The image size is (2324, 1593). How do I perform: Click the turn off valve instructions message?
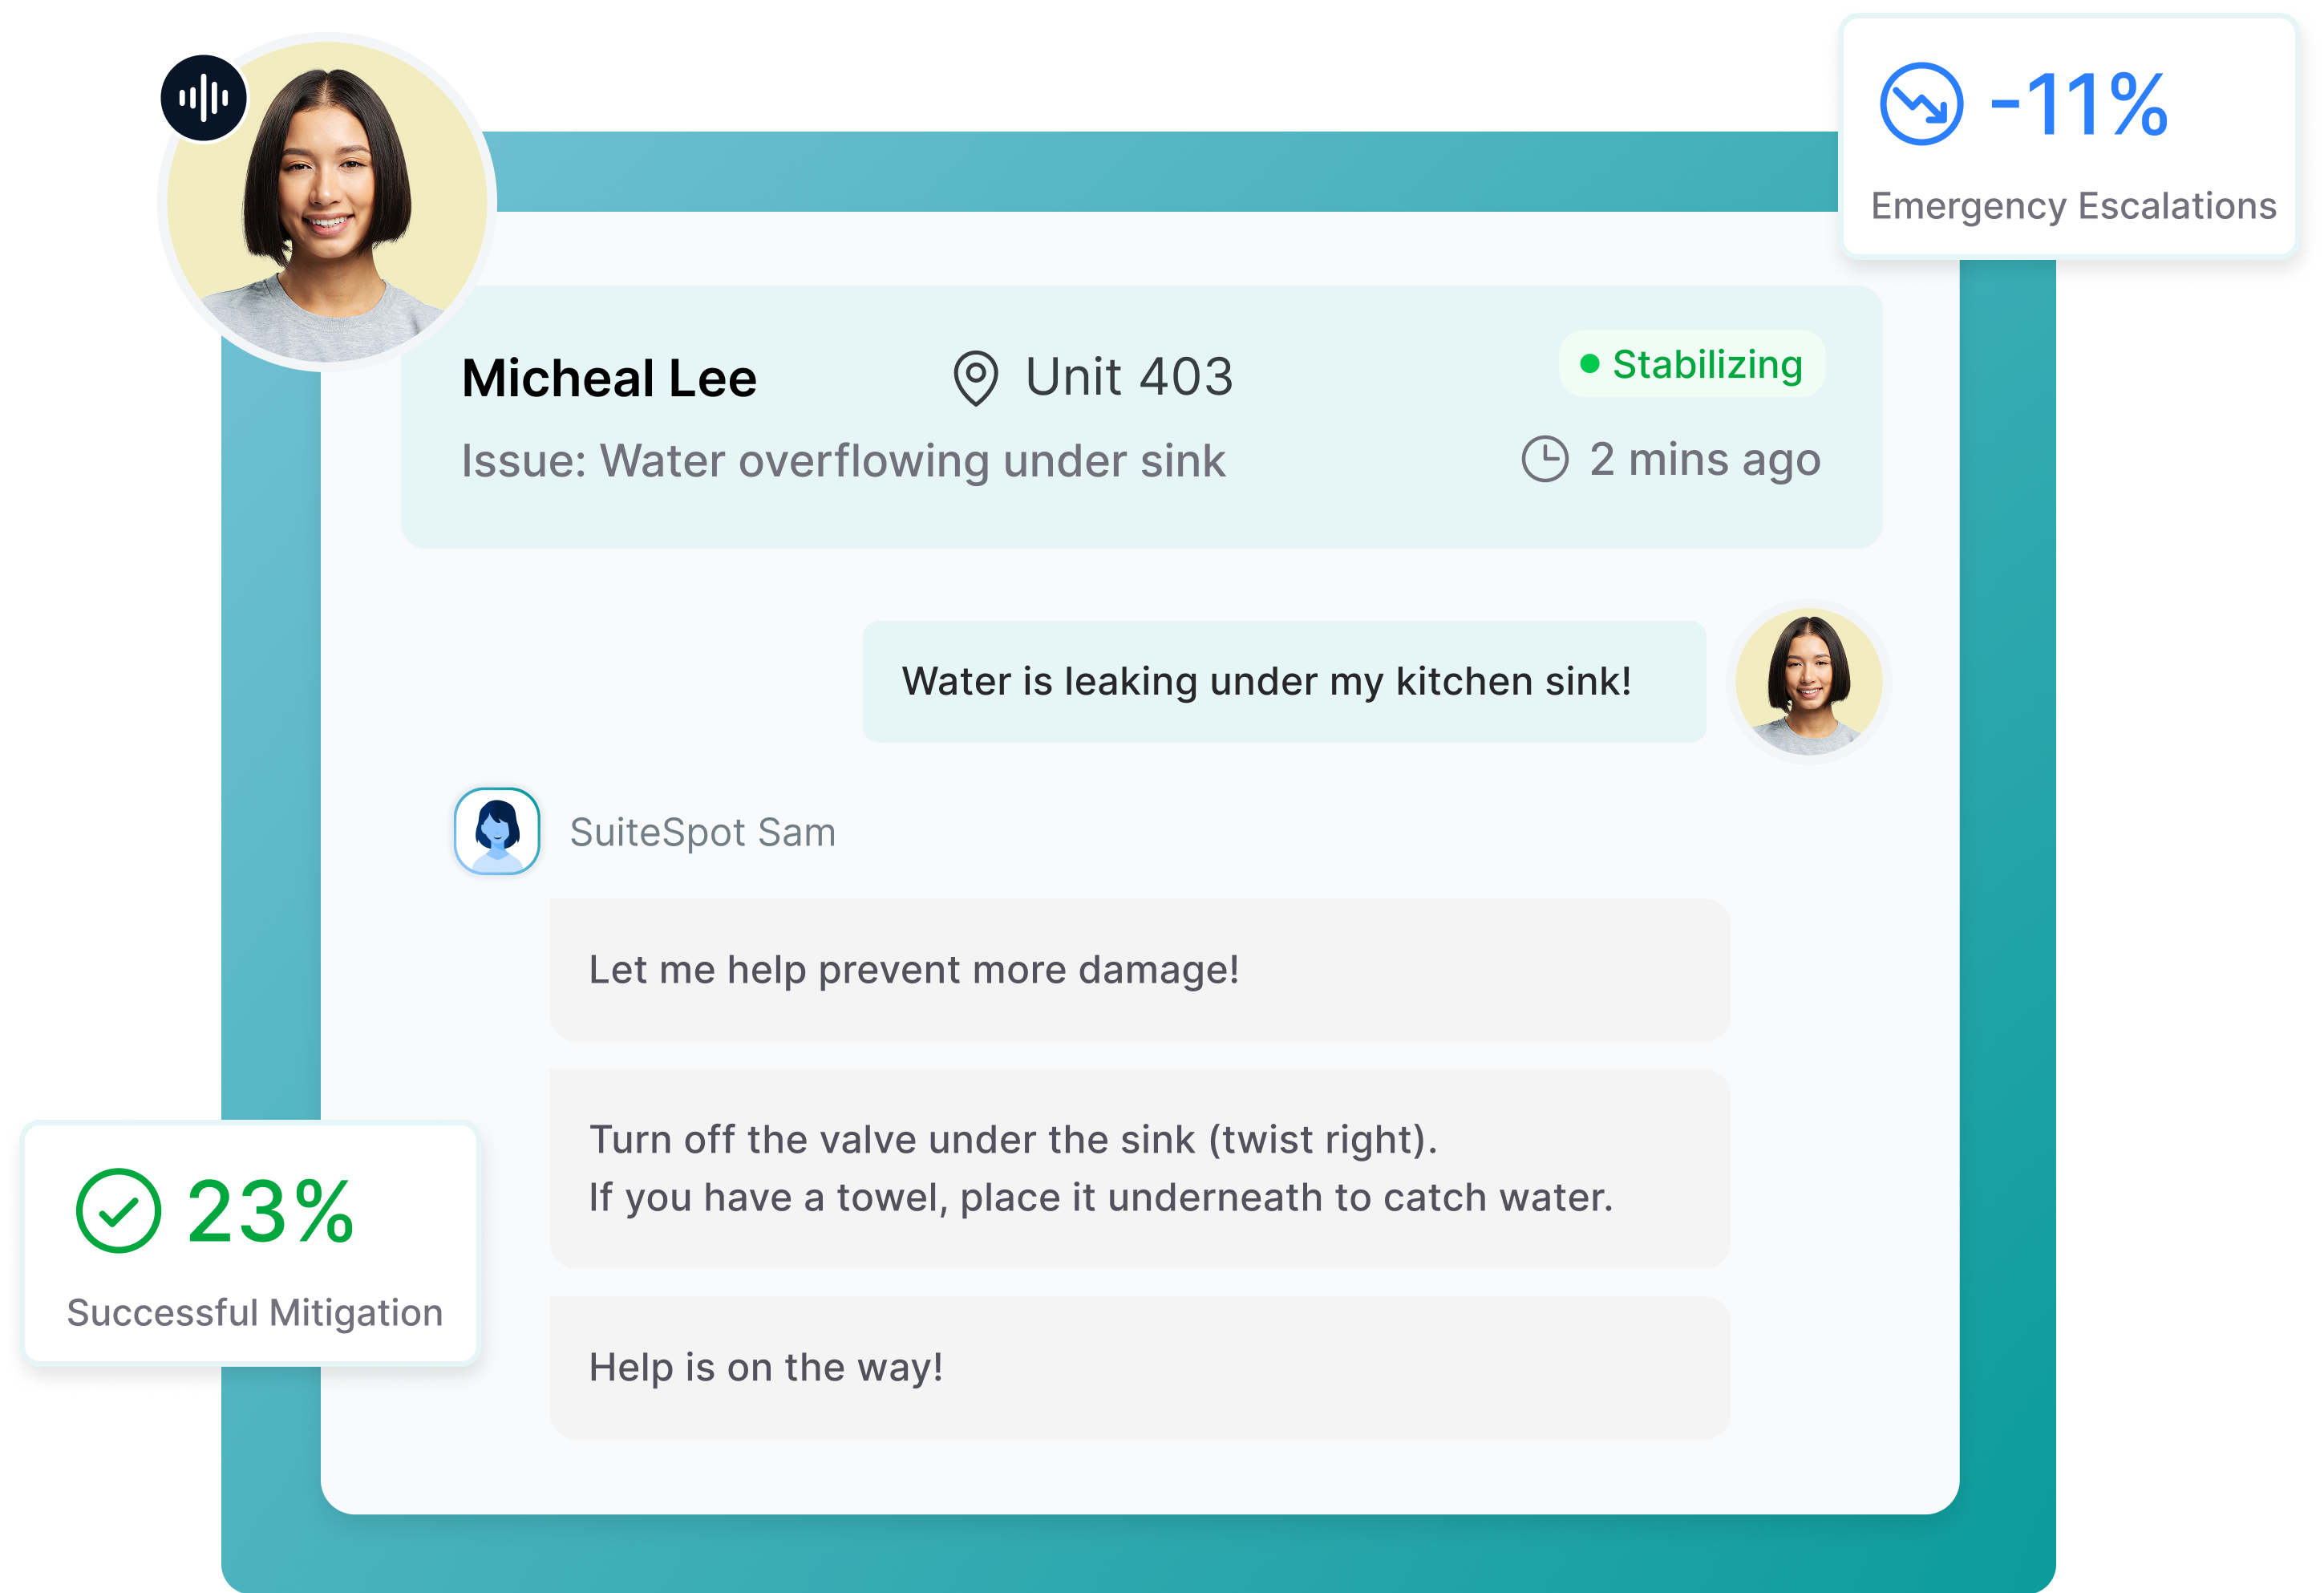[1139, 1168]
